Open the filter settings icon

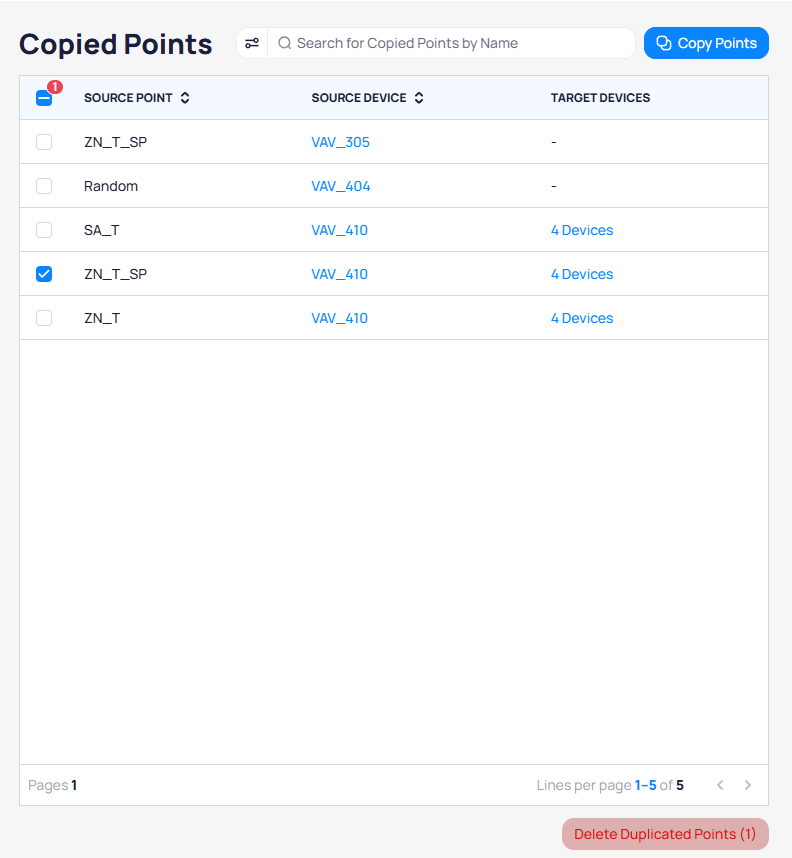pos(252,43)
